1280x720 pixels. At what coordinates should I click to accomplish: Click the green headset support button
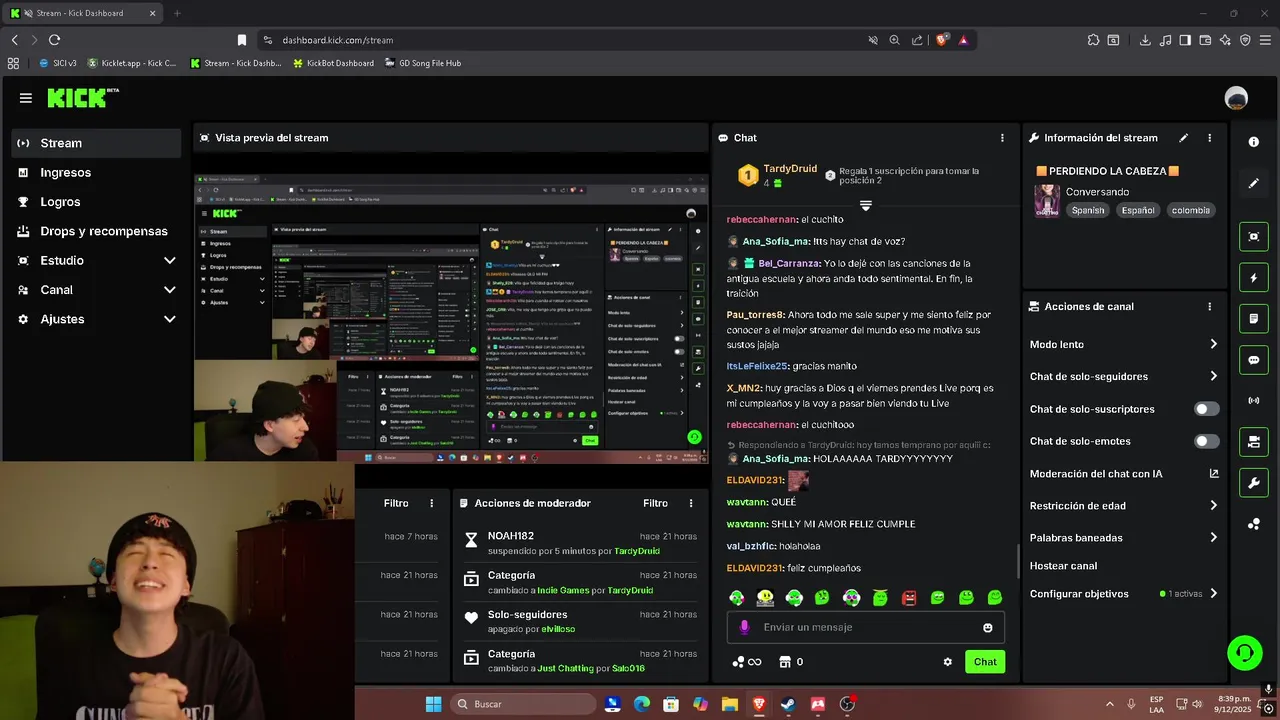[x=1245, y=653]
